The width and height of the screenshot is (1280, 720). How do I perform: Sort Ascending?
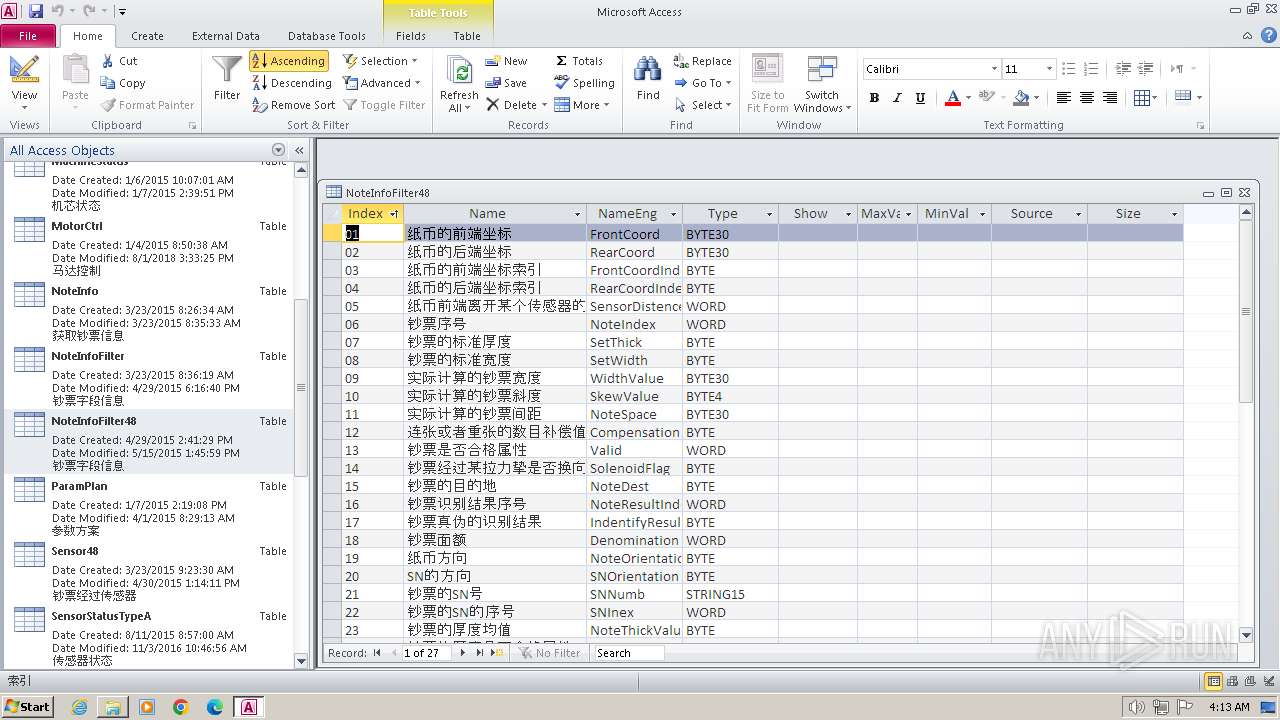(289, 61)
